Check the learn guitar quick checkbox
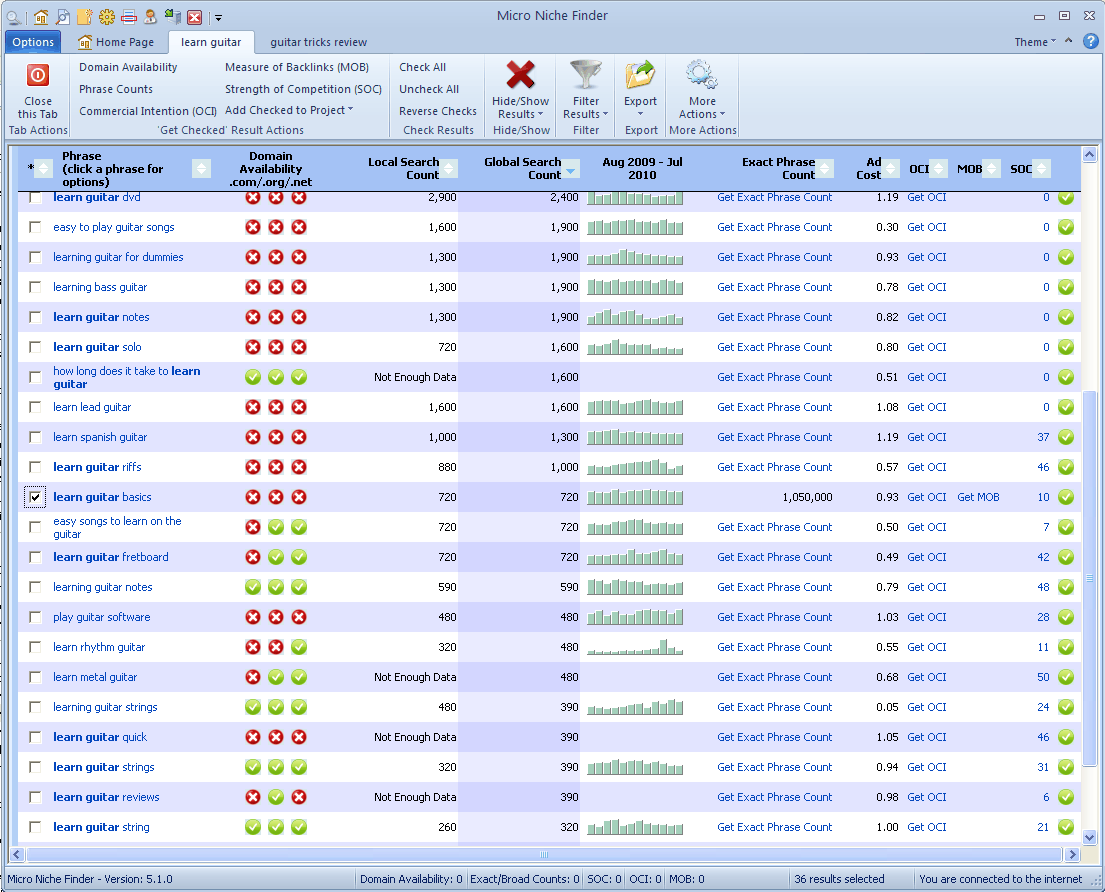This screenshot has width=1105, height=892. point(35,737)
